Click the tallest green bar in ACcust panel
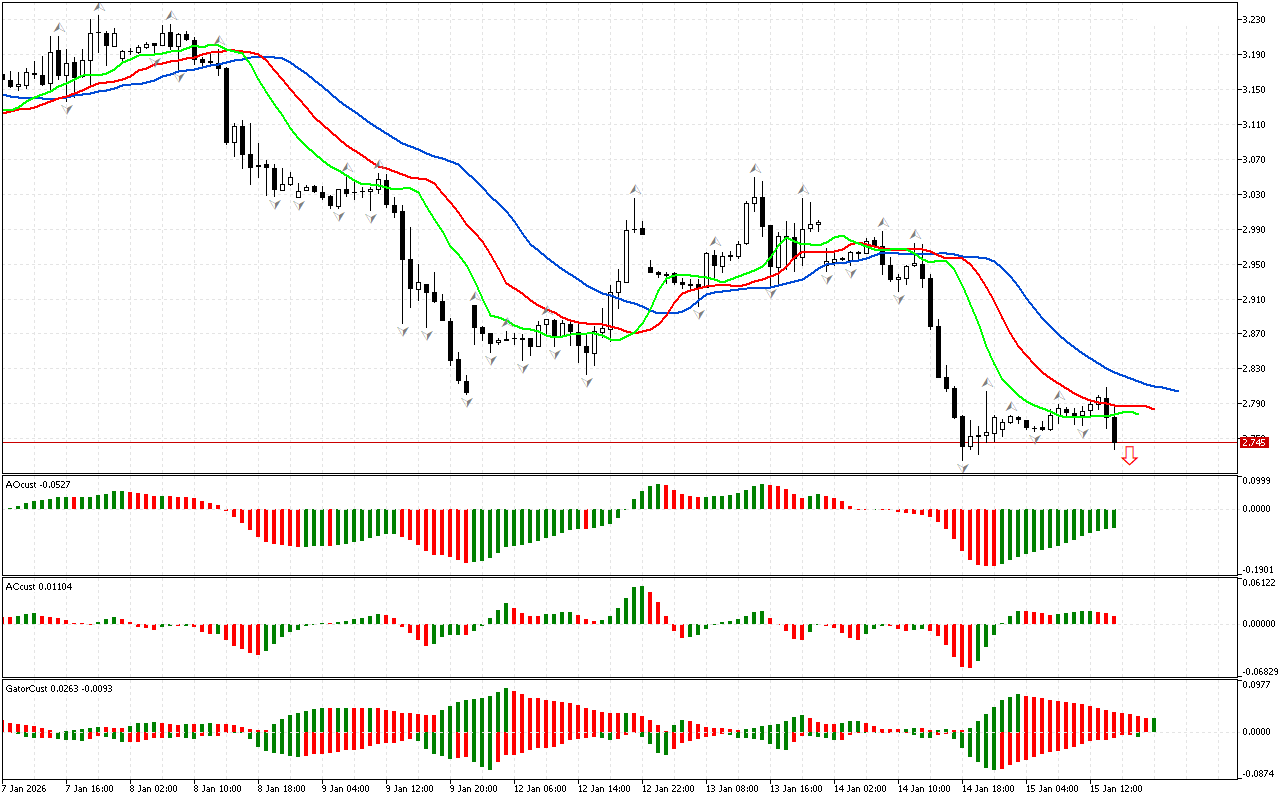The width and height of the screenshot is (1280, 800). [640, 604]
